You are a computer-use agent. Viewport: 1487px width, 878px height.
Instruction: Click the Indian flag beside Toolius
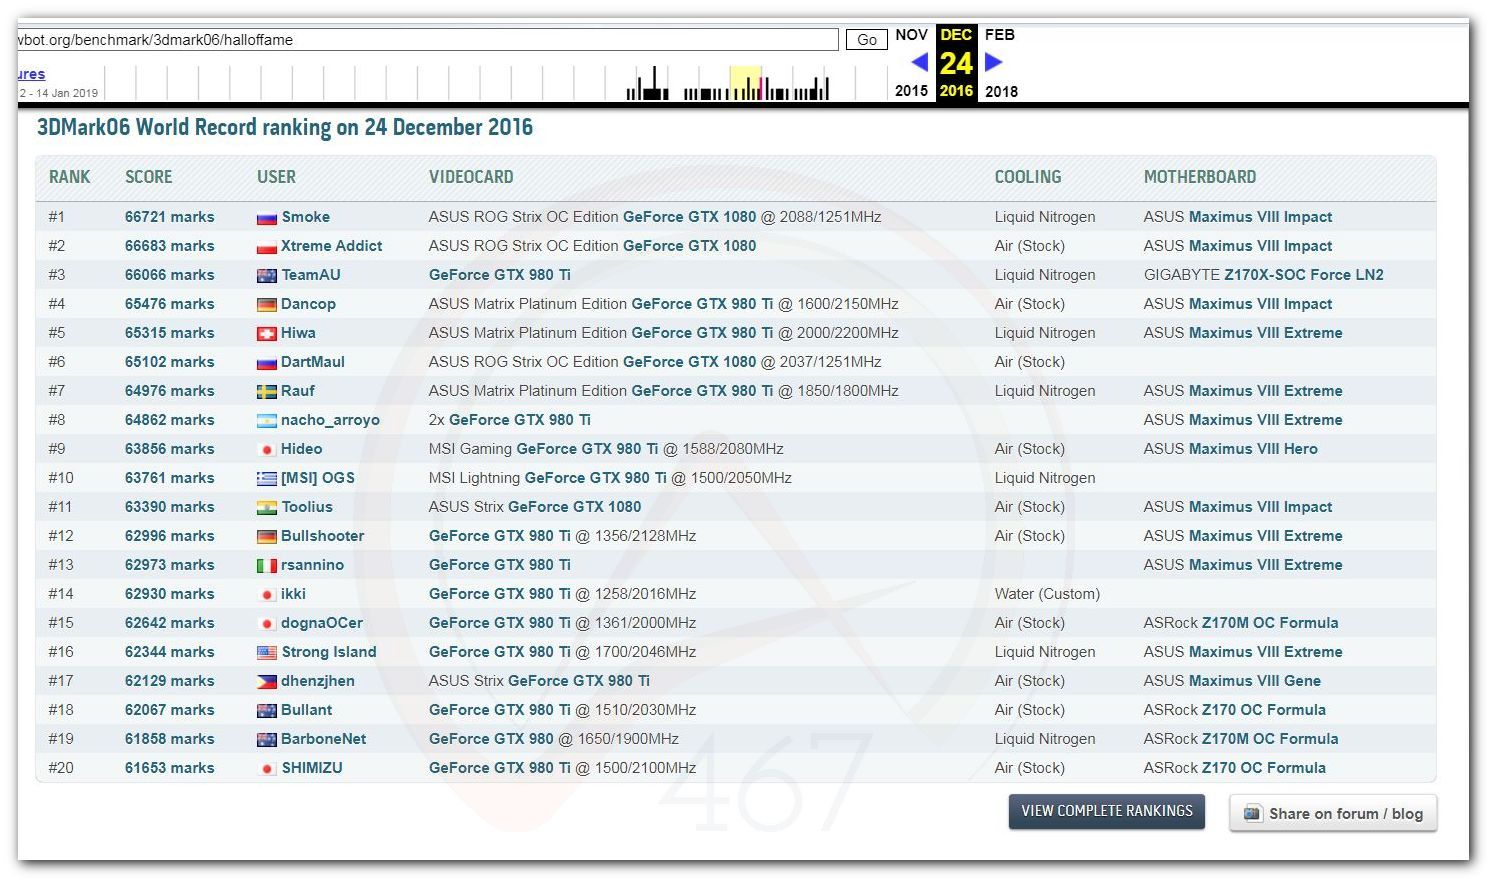coord(266,508)
